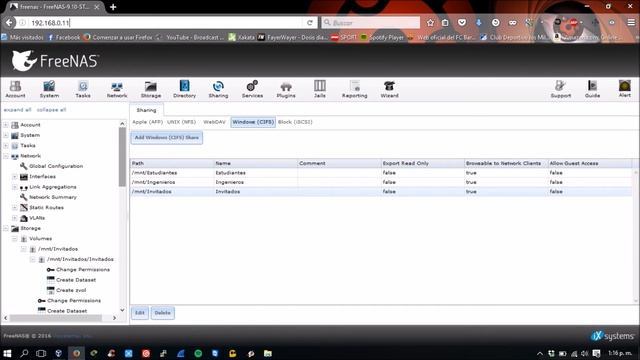Click the FreeNAS logo

pos(55,60)
